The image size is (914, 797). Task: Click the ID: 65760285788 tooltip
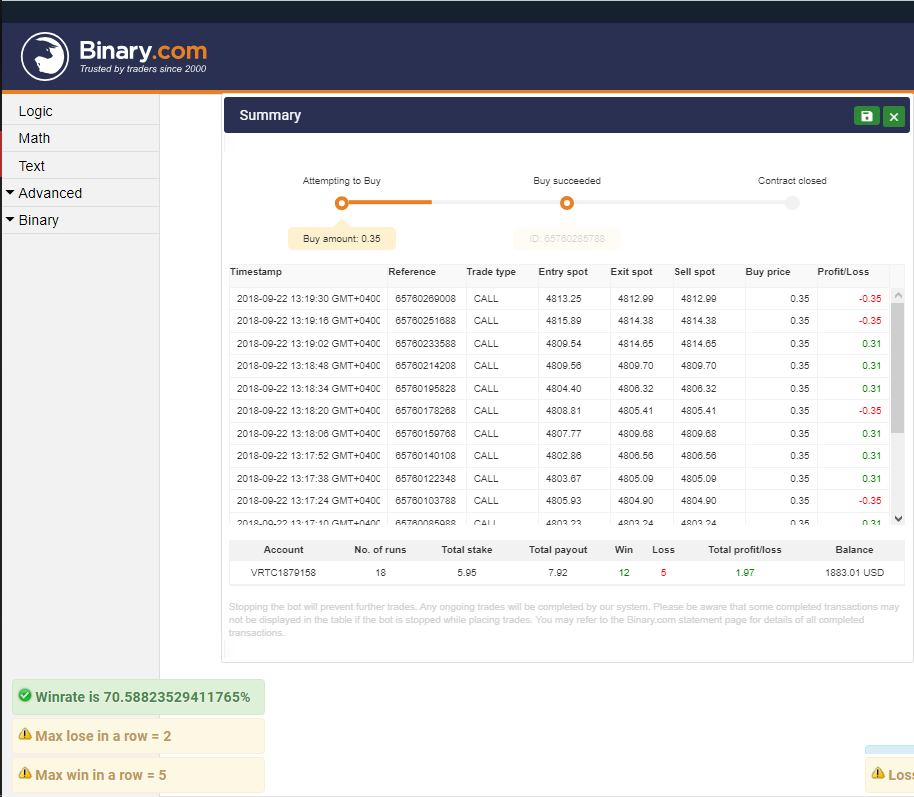567,238
